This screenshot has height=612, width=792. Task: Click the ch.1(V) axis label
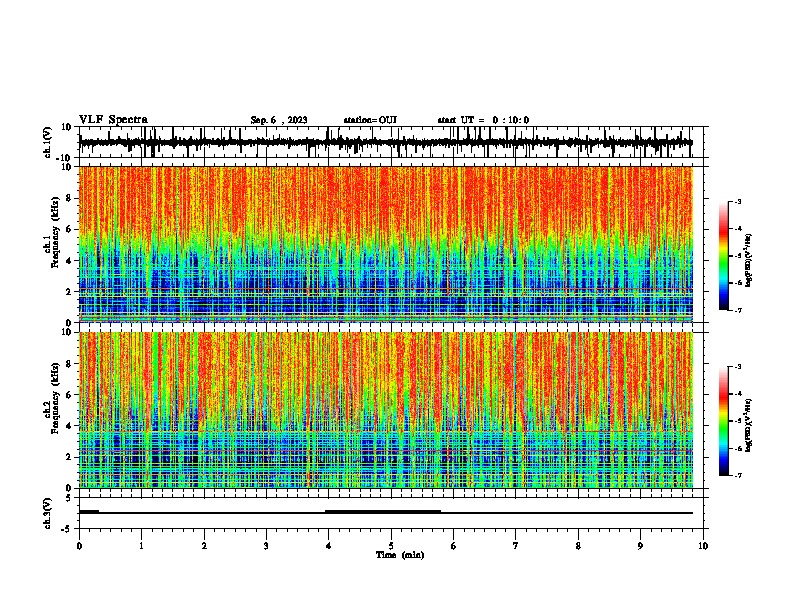coord(48,142)
